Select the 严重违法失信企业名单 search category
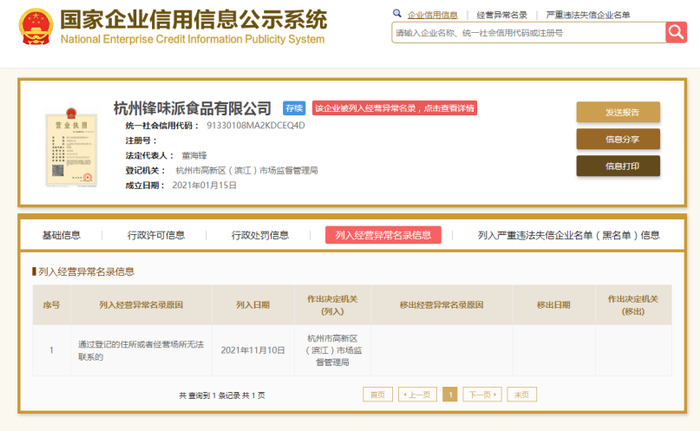700x431 pixels. 588,15
